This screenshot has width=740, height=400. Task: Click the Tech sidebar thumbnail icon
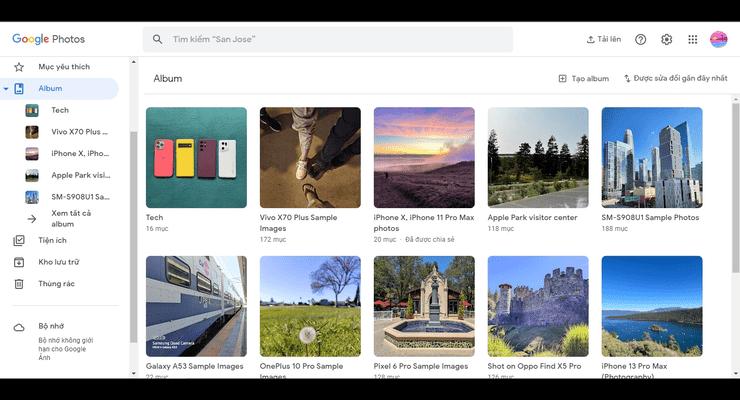click(32, 110)
